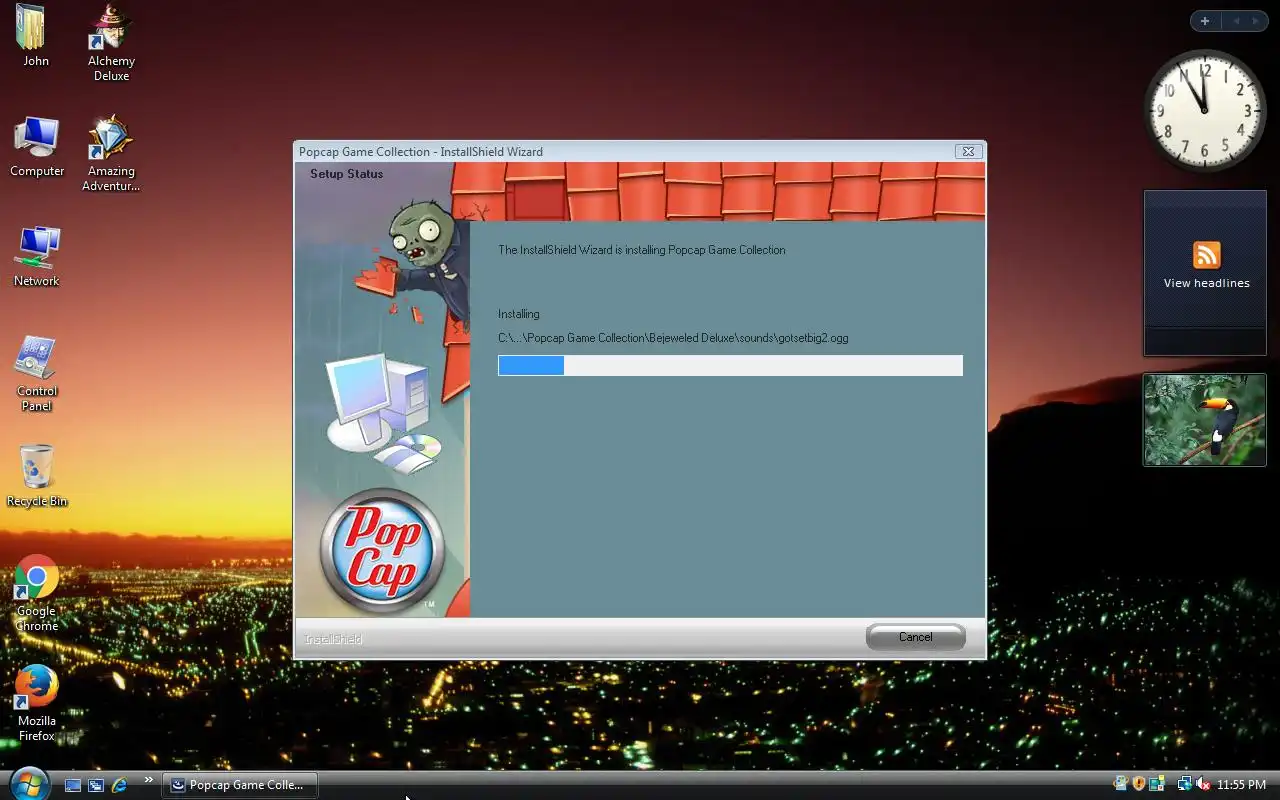This screenshot has height=800, width=1280.
Task: Go to the next sidebar gadget page
Action: click(1256, 21)
